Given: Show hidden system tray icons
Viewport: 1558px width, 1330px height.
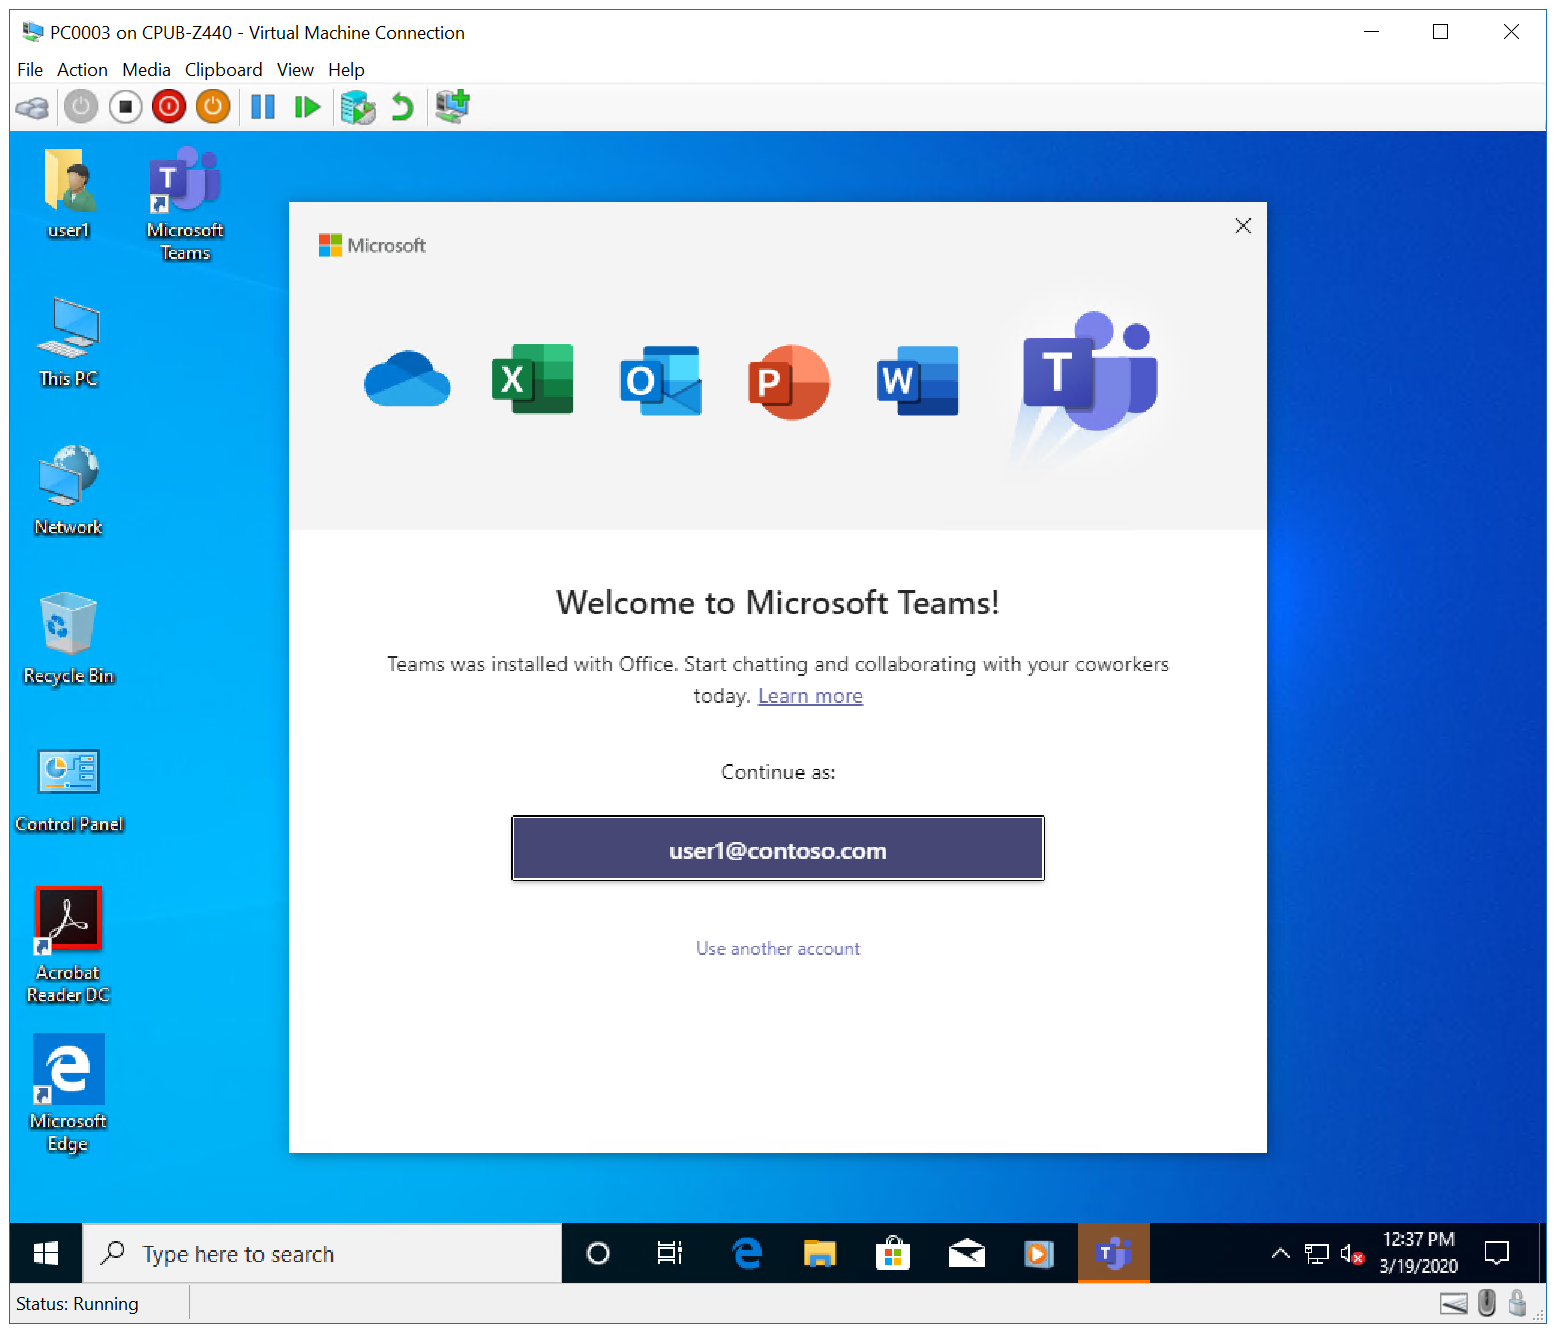Looking at the screenshot, I should click(1280, 1254).
